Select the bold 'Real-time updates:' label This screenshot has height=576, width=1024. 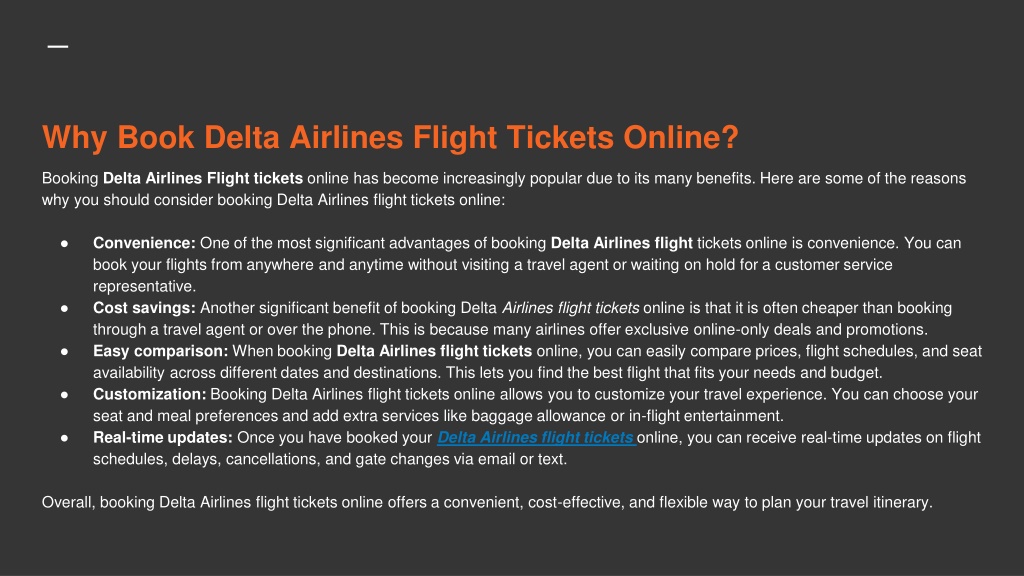point(163,437)
